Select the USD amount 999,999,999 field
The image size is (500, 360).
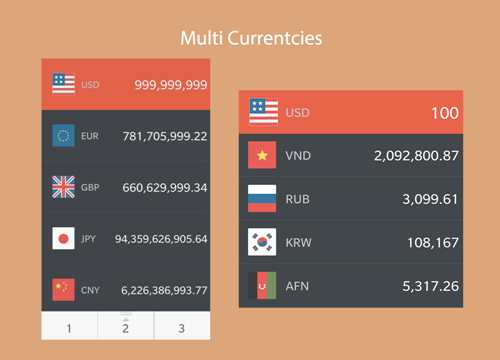(171, 85)
